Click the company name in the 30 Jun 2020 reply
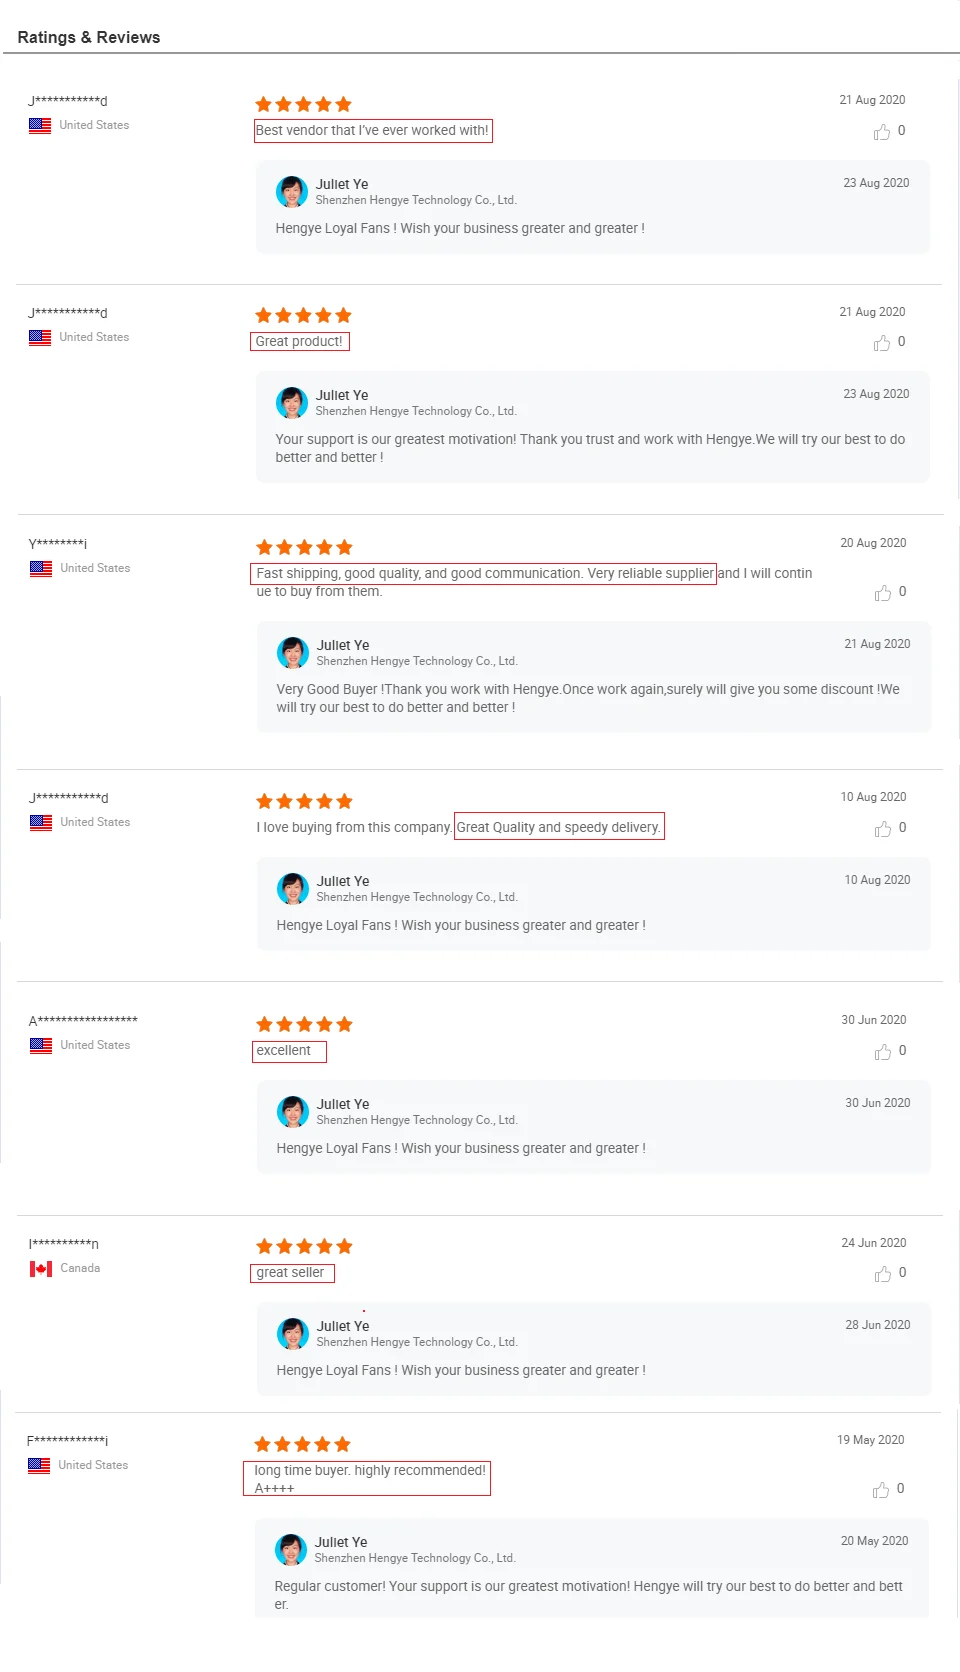The height and width of the screenshot is (1672, 960). coord(416,1121)
